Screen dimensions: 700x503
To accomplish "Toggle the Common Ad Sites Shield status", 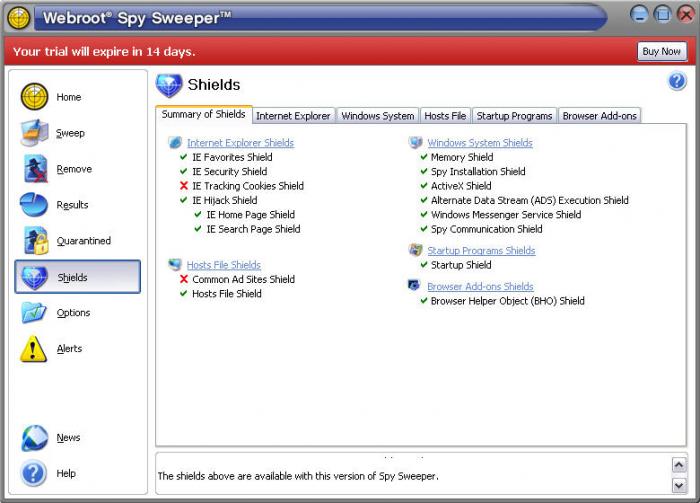I will tap(184, 280).
